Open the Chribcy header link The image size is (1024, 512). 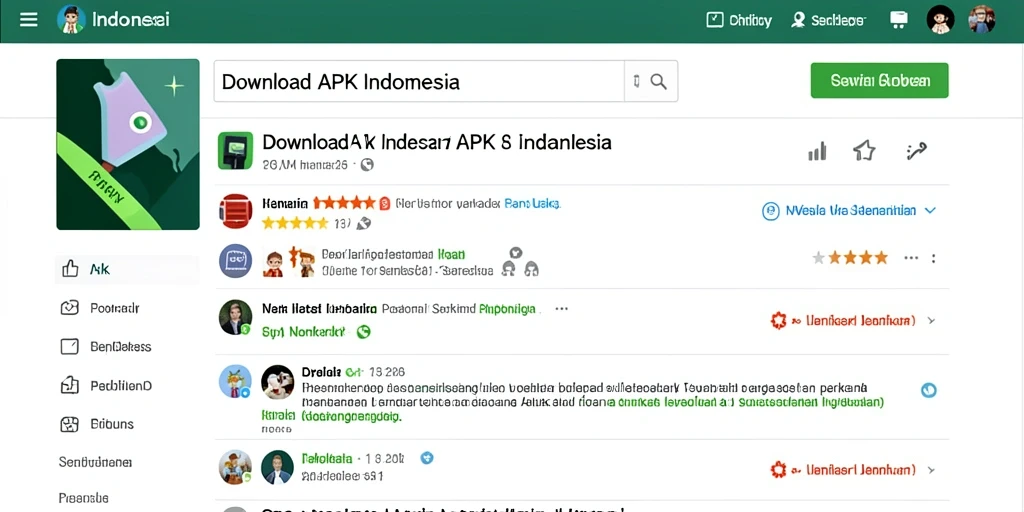point(739,20)
